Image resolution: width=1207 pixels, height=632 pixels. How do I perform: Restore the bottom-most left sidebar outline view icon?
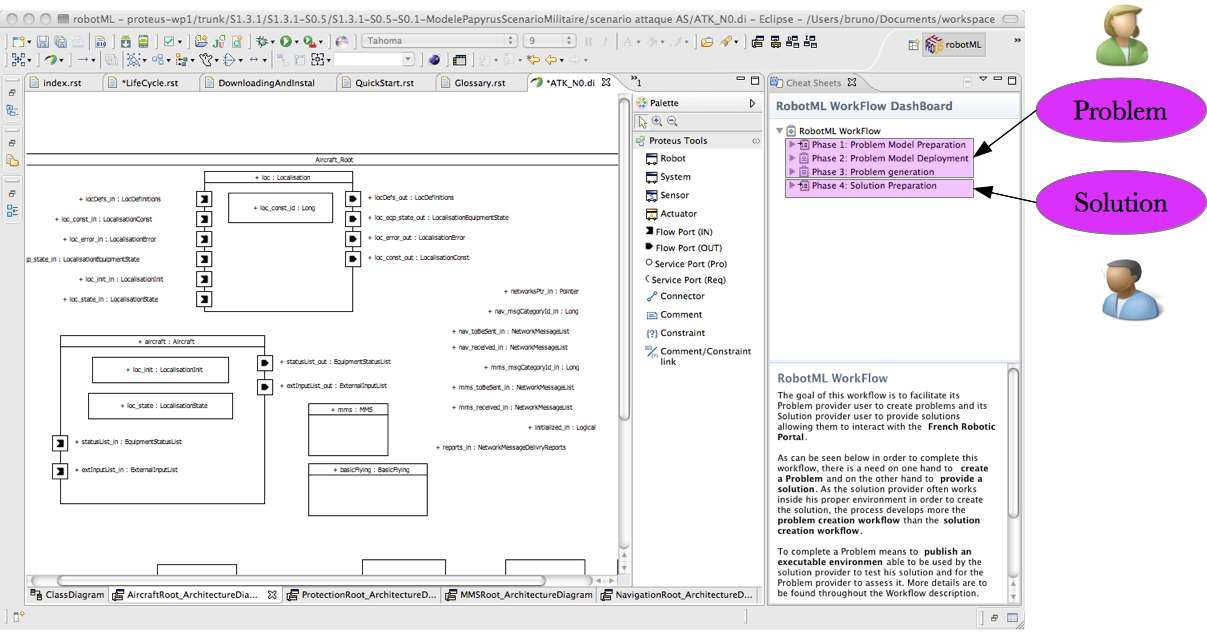[13, 210]
